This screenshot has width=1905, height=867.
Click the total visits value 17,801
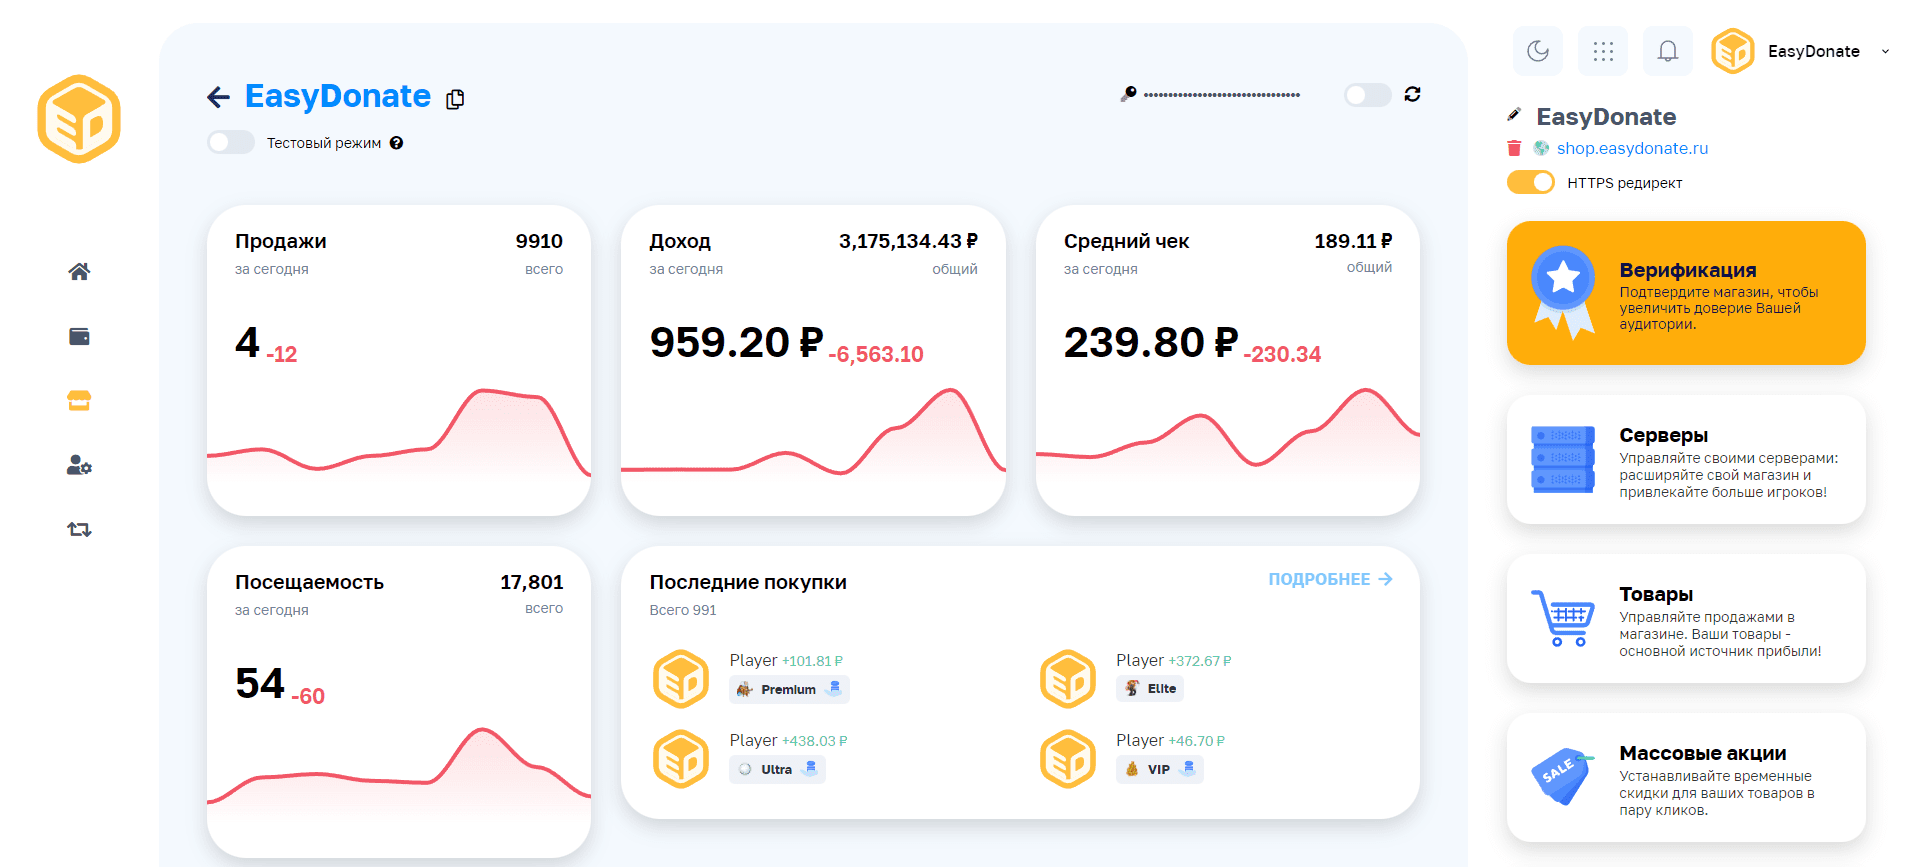(x=532, y=582)
